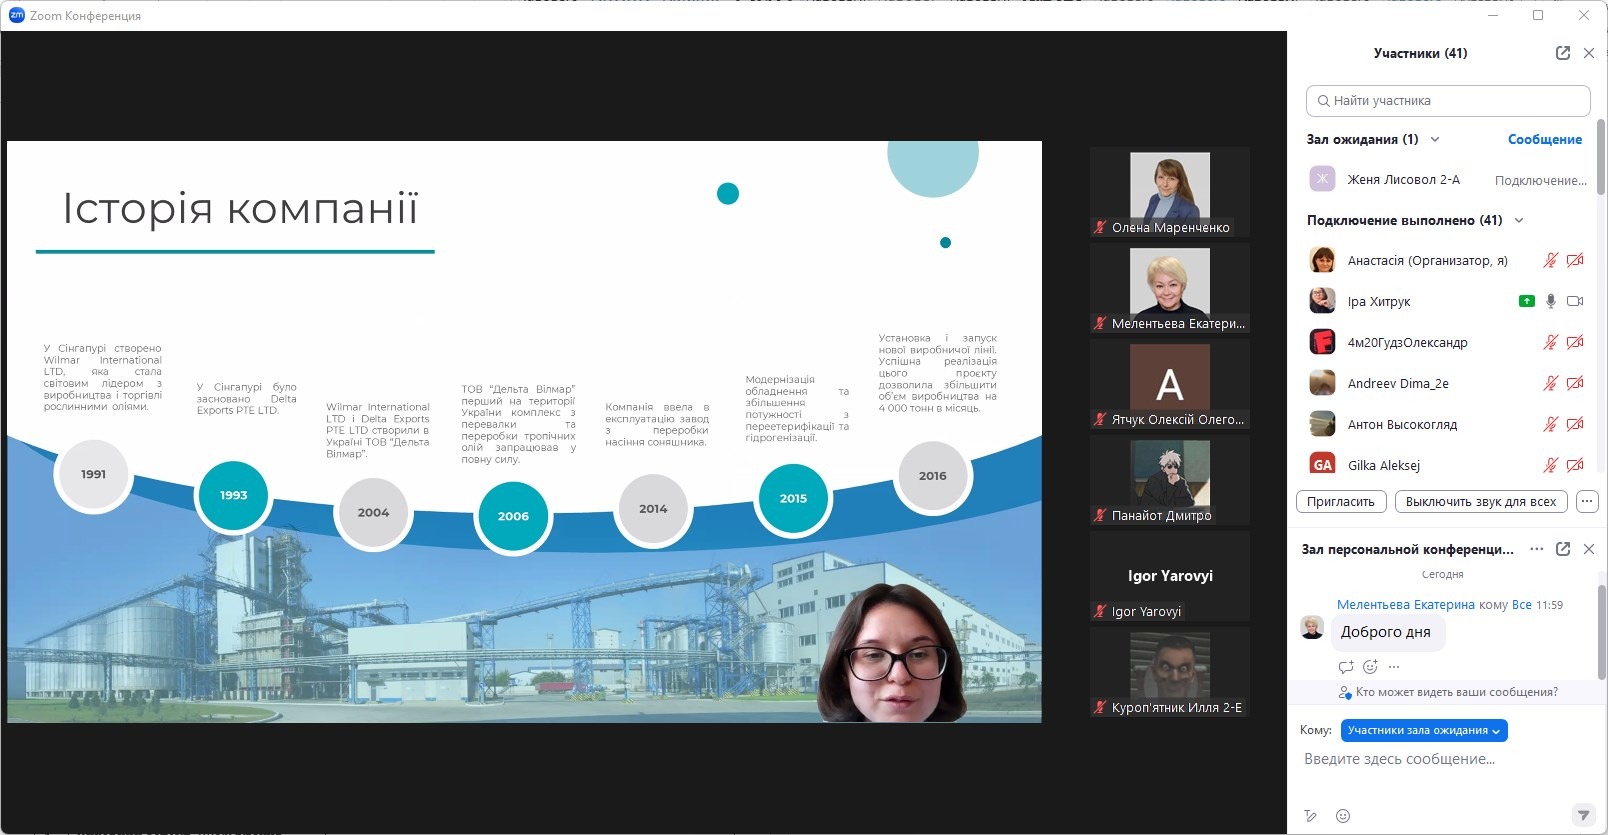1608x835 pixels.
Task: Click the Історія компанії slide title
Action: tap(240, 208)
